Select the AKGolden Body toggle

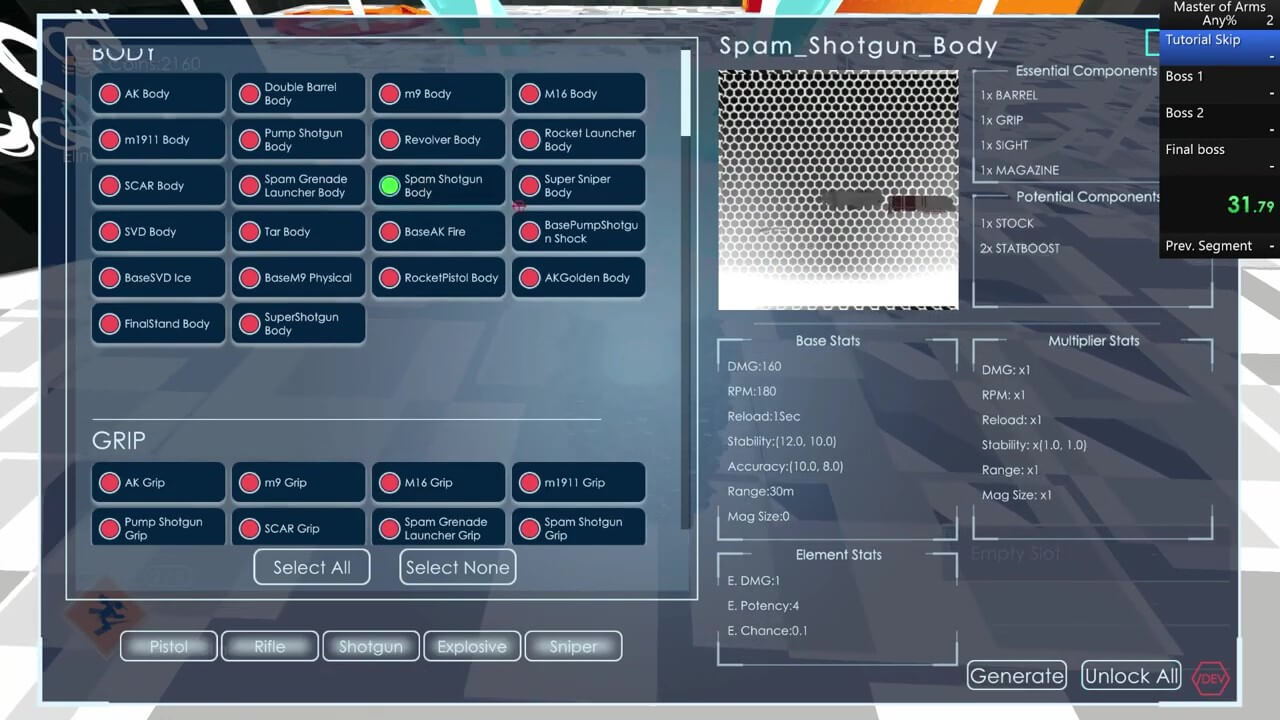pyautogui.click(x=529, y=278)
